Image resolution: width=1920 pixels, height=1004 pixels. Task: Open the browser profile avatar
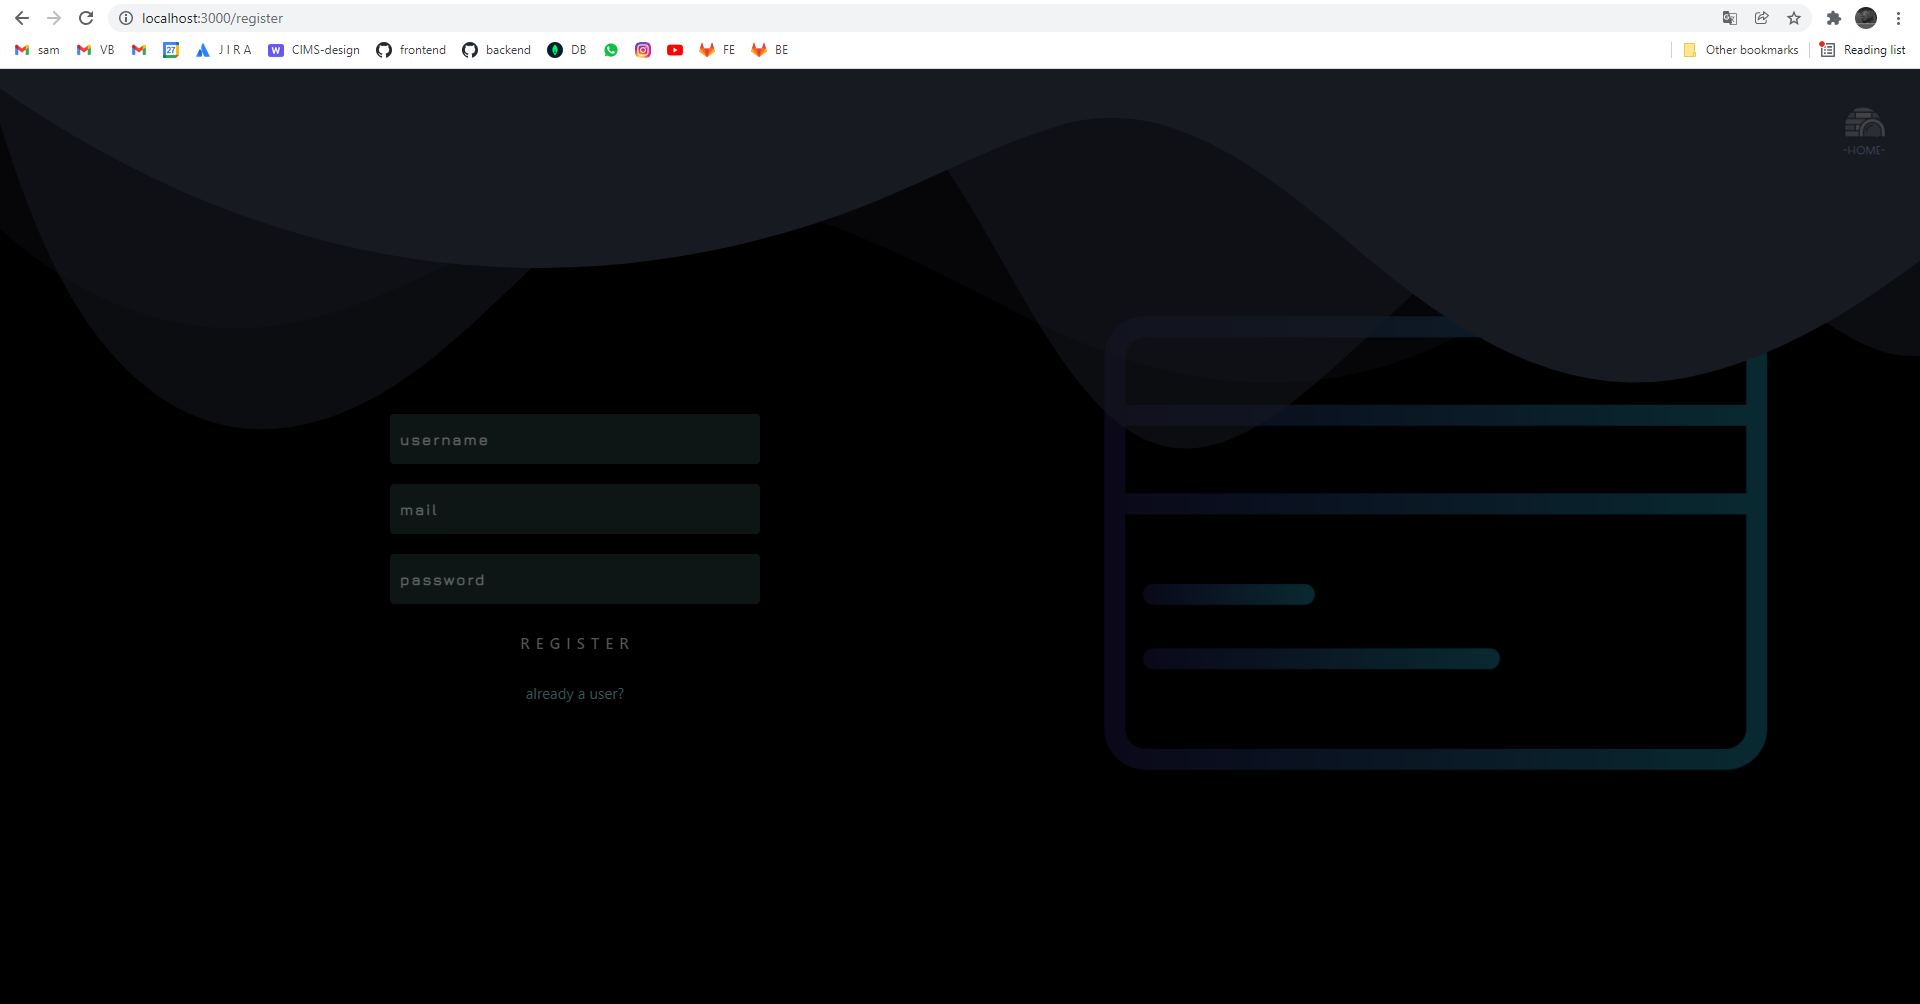point(1866,18)
